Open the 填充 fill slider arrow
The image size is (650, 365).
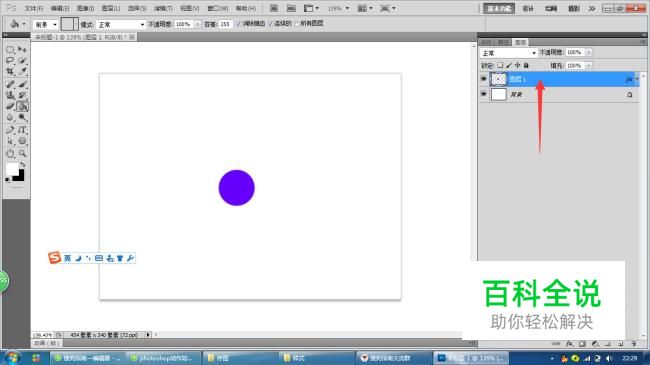click(589, 66)
